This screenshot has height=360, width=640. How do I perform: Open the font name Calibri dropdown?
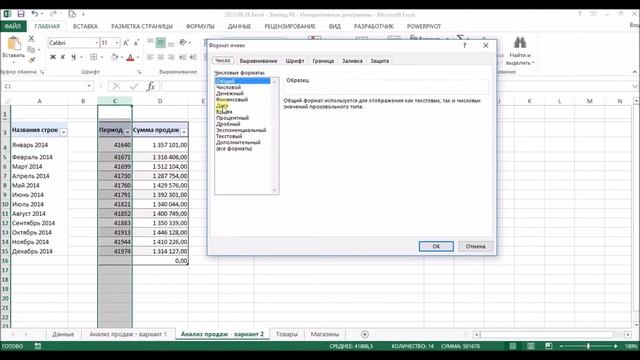[x=96, y=43]
